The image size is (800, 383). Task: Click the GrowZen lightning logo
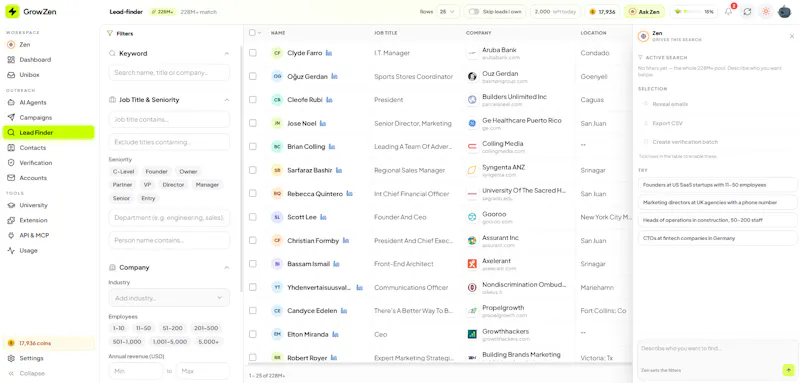pyautogui.click(x=12, y=11)
